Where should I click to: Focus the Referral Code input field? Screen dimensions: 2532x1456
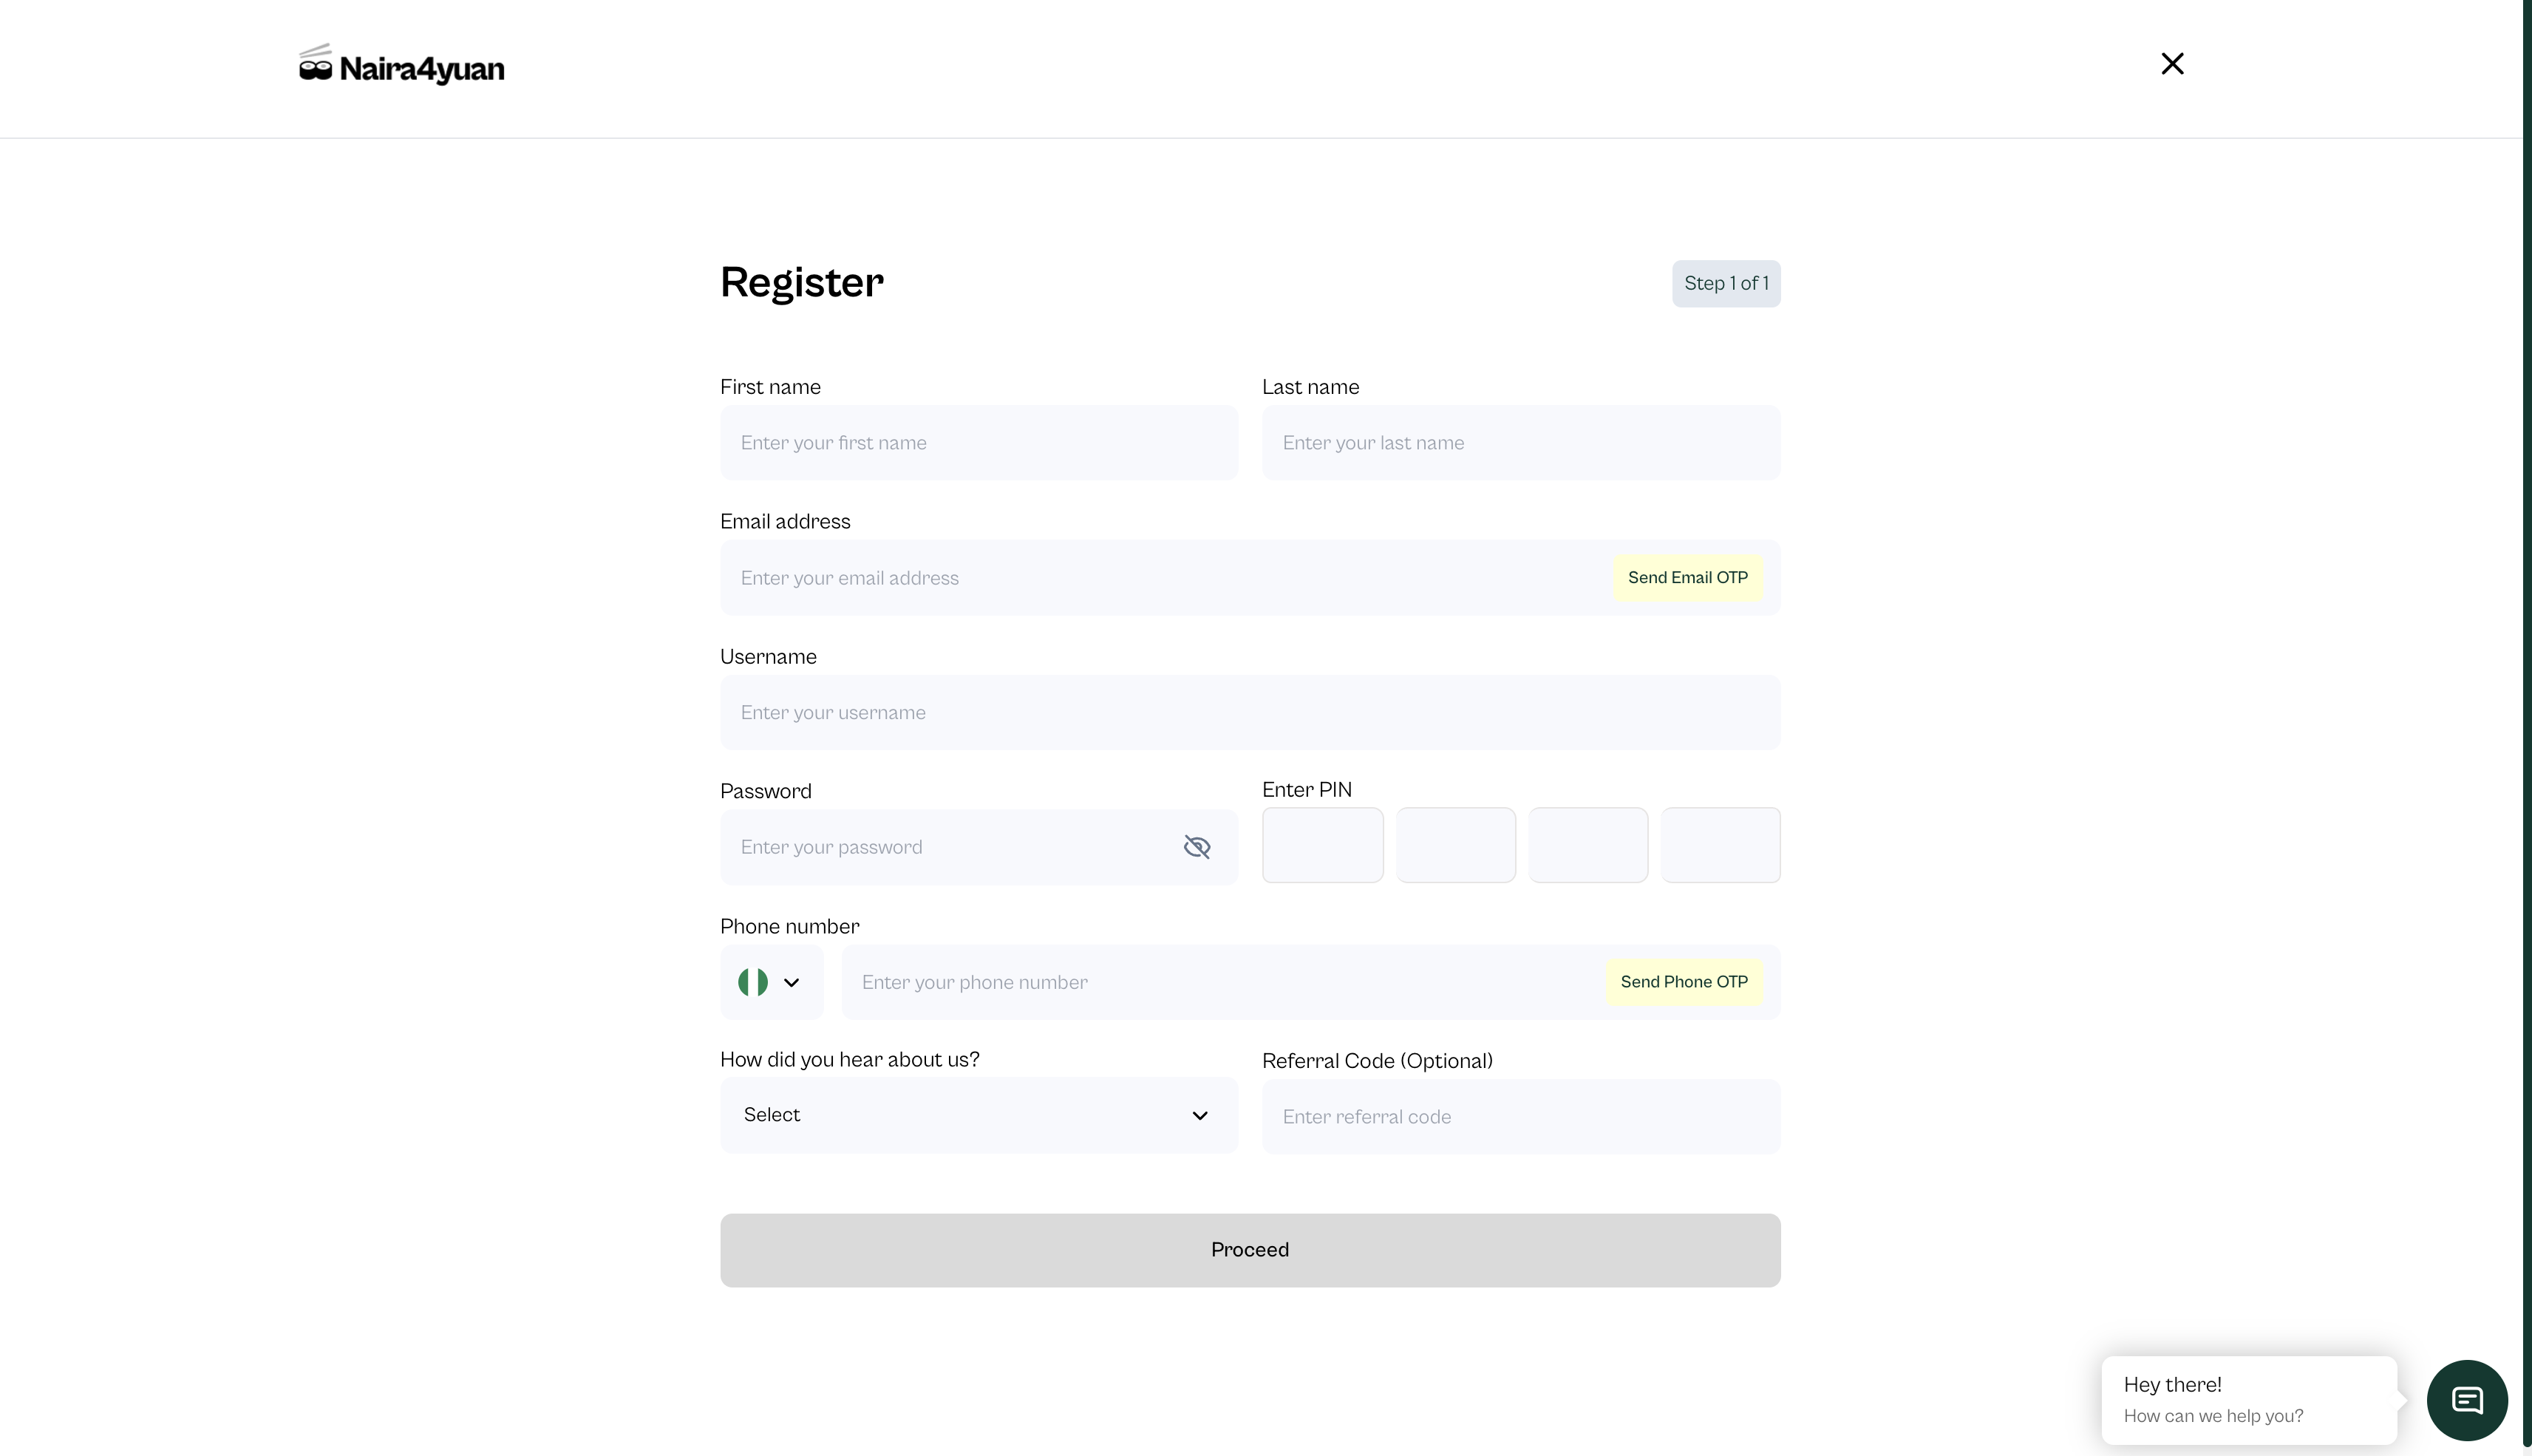(1520, 1117)
